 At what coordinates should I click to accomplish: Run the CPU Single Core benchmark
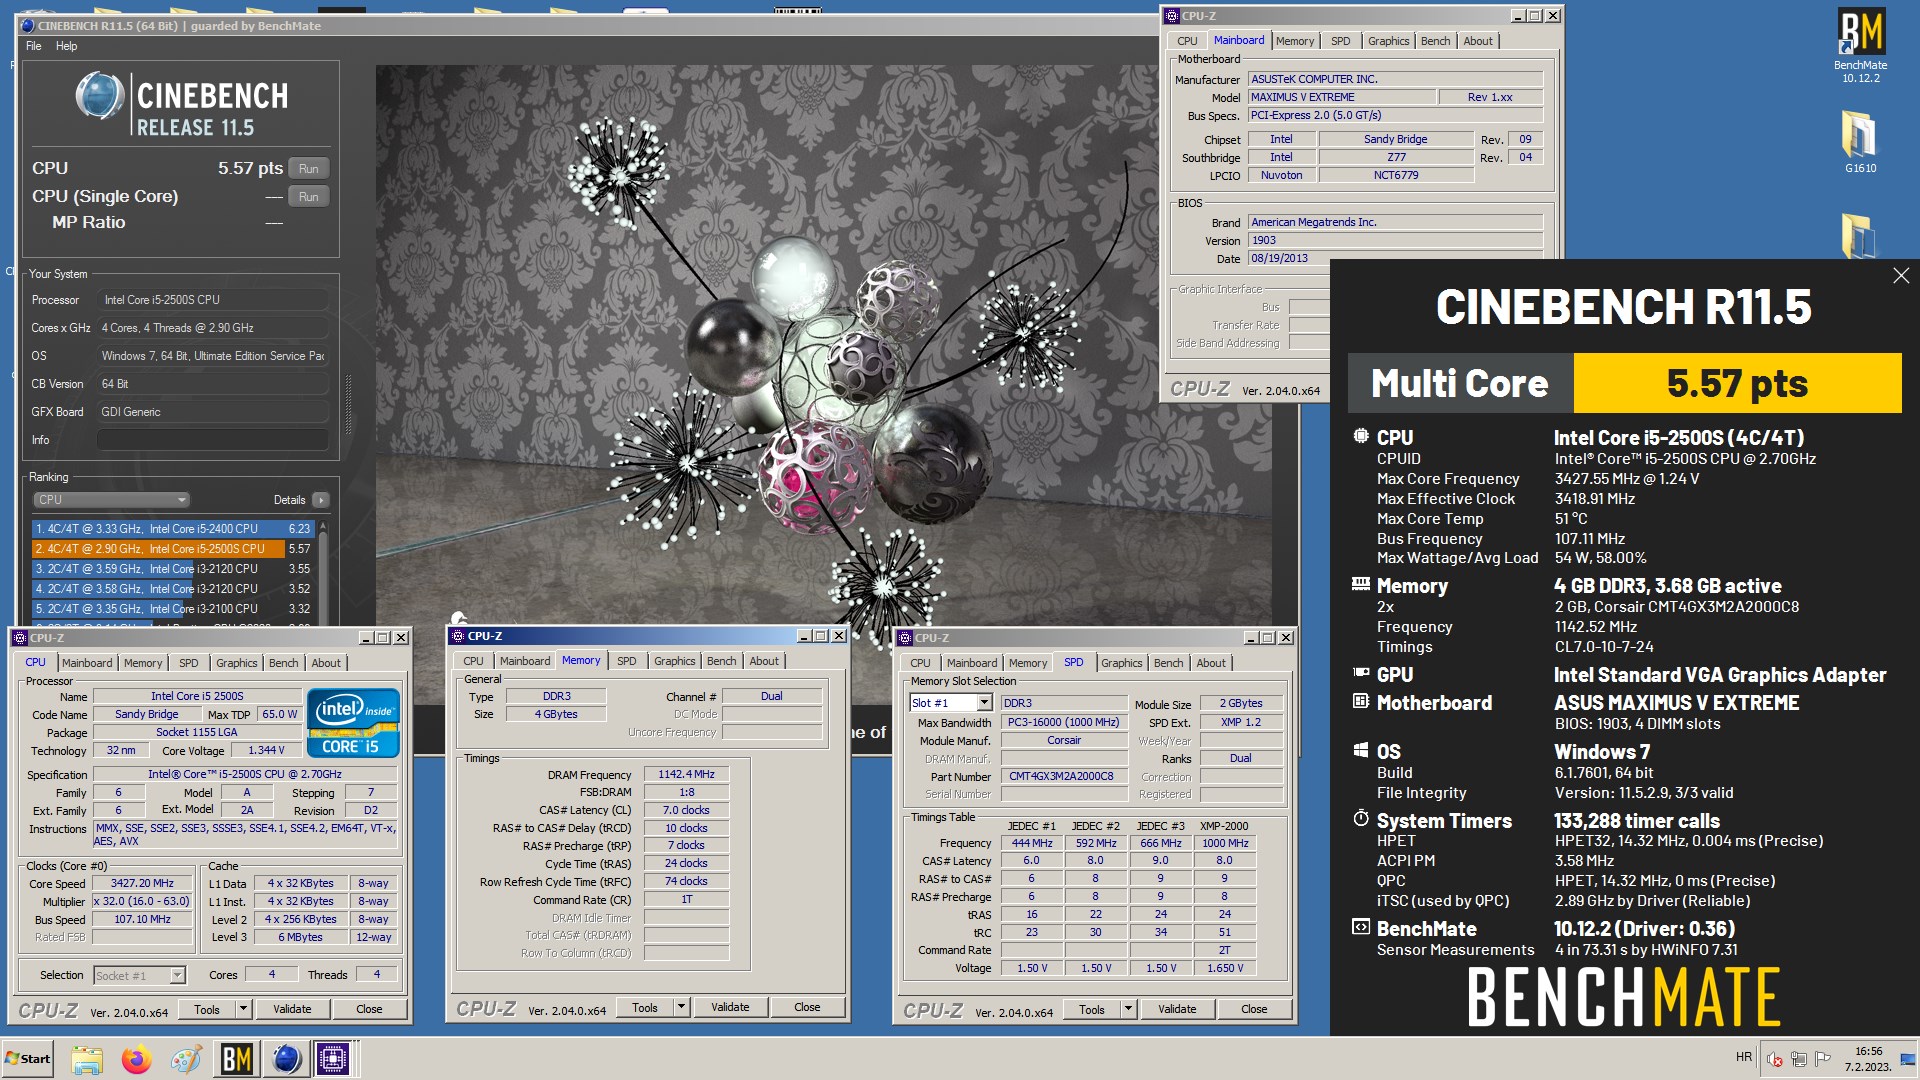coord(309,197)
